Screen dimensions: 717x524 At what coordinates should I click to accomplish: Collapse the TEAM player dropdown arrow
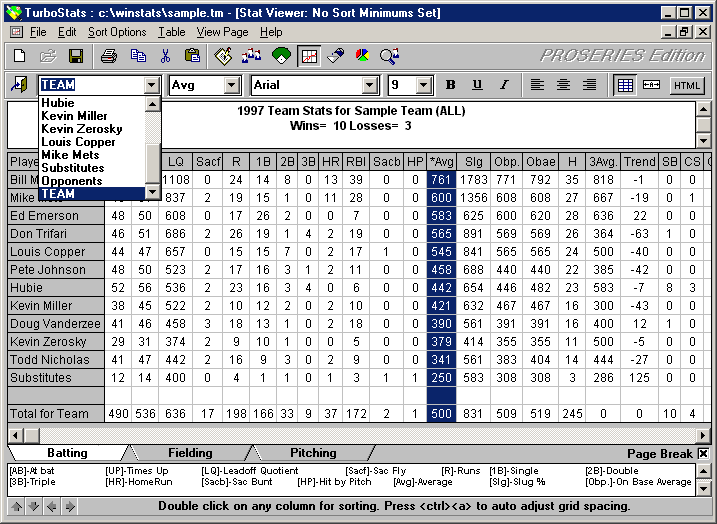(x=151, y=85)
